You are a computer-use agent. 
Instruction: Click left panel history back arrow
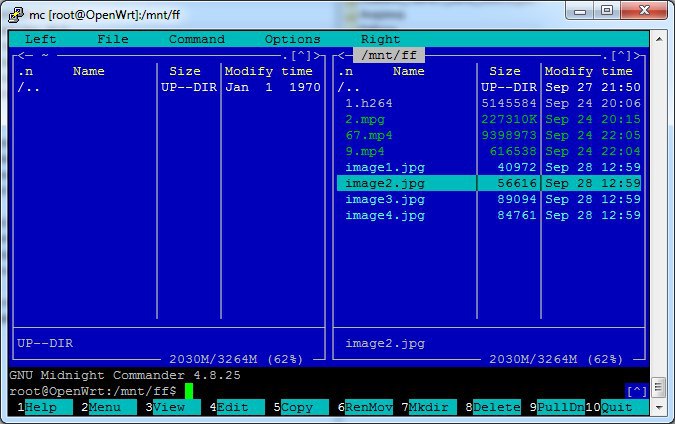[x=22, y=56]
